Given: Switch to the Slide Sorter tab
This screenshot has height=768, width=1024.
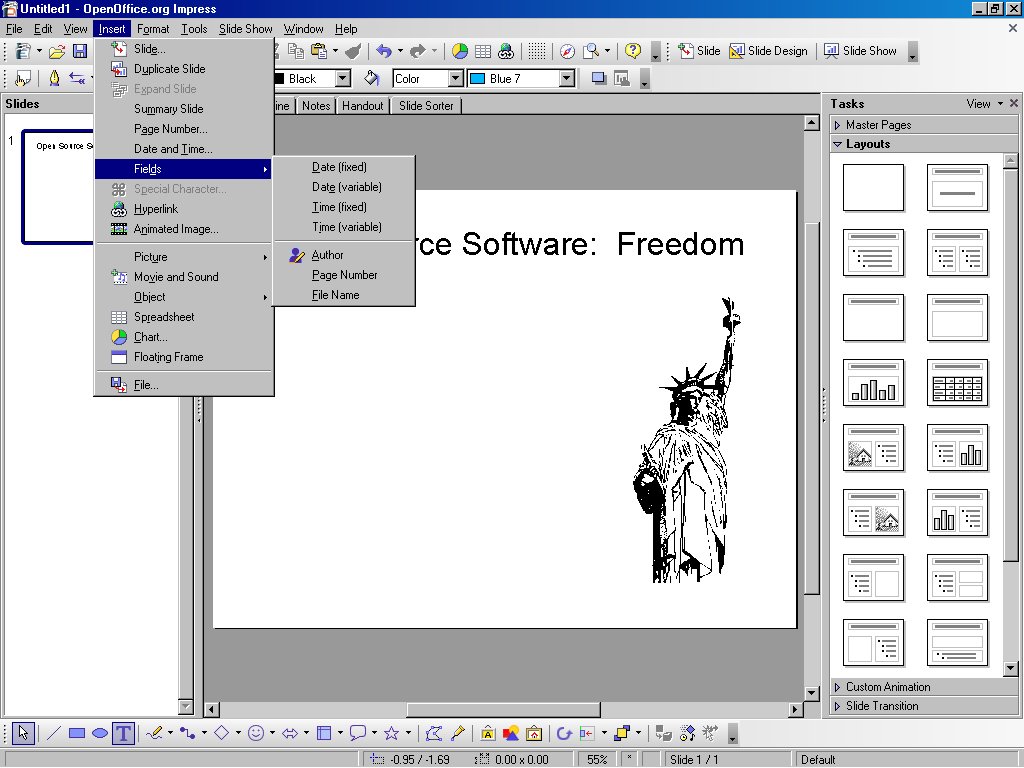Looking at the screenshot, I should click(426, 106).
